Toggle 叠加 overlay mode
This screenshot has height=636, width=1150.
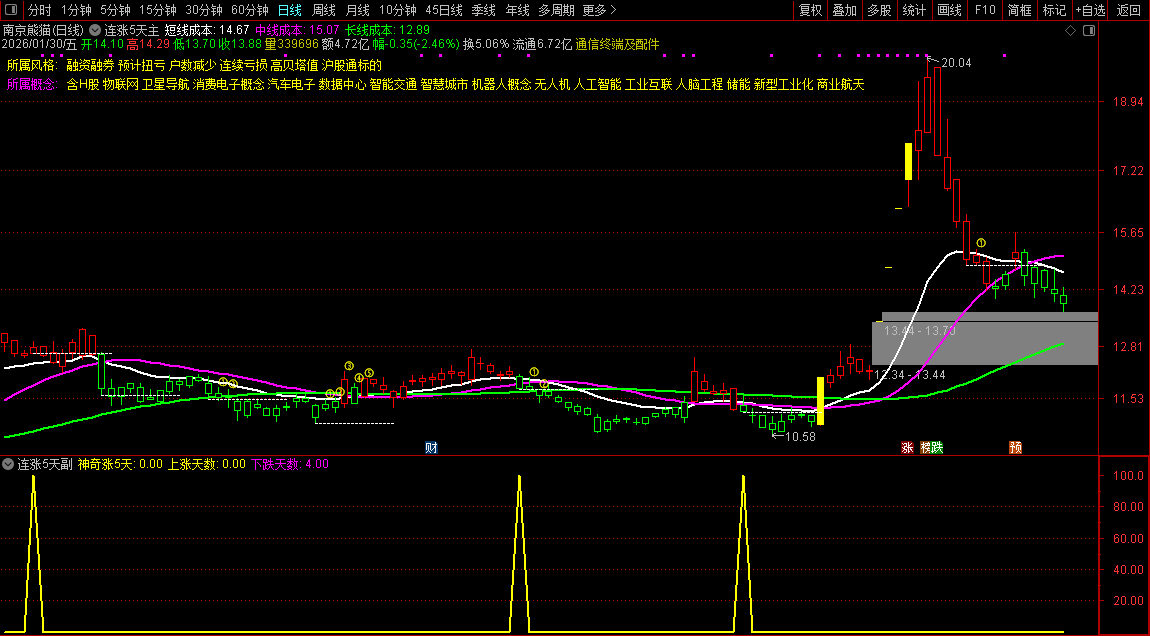click(x=845, y=10)
